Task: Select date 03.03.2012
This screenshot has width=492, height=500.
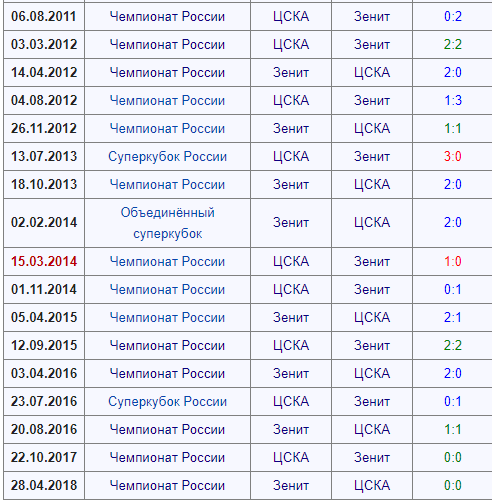Action: click(x=44, y=44)
